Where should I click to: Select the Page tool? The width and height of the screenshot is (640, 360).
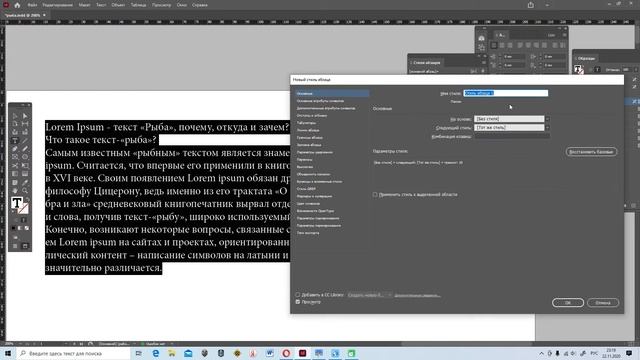coord(15,124)
